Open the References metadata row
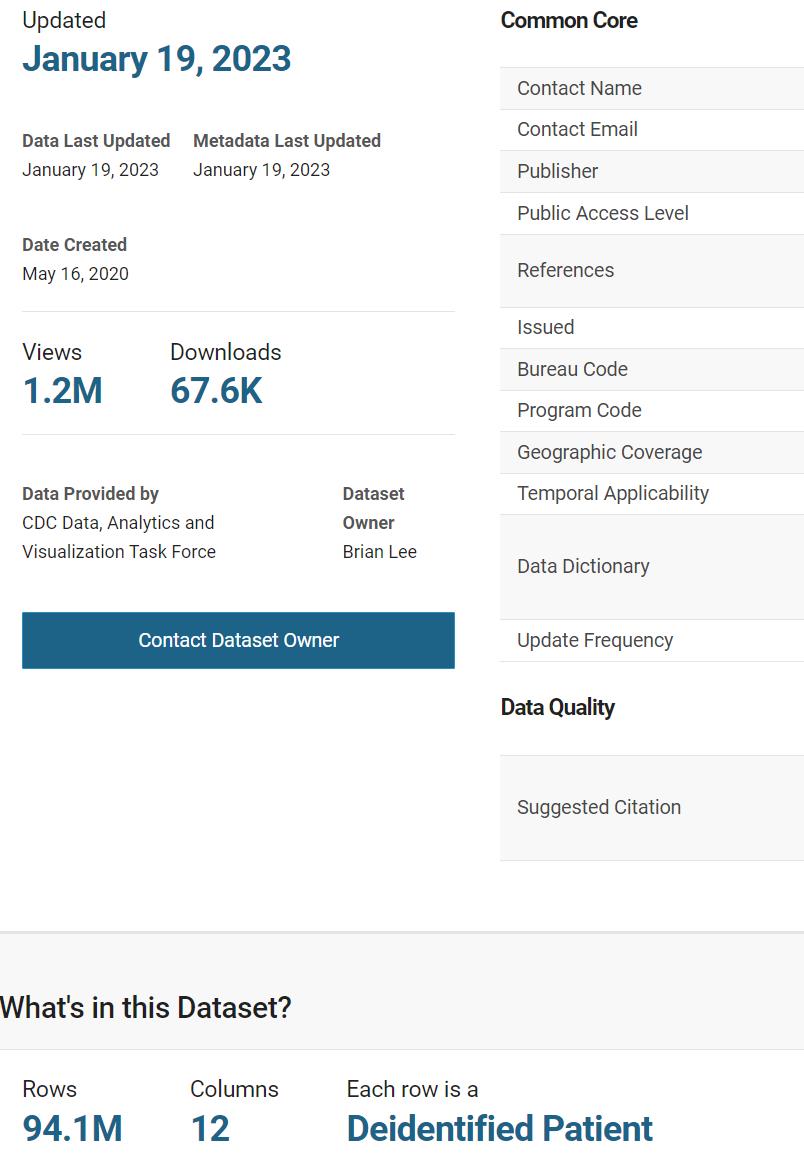This screenshot has width=804, height=1161. pos(565,270)
